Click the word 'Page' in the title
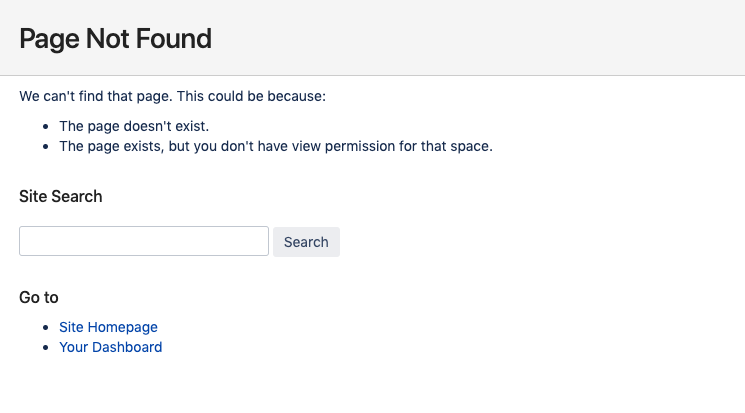This screenshot has height=413, width=745. [49, 38]
